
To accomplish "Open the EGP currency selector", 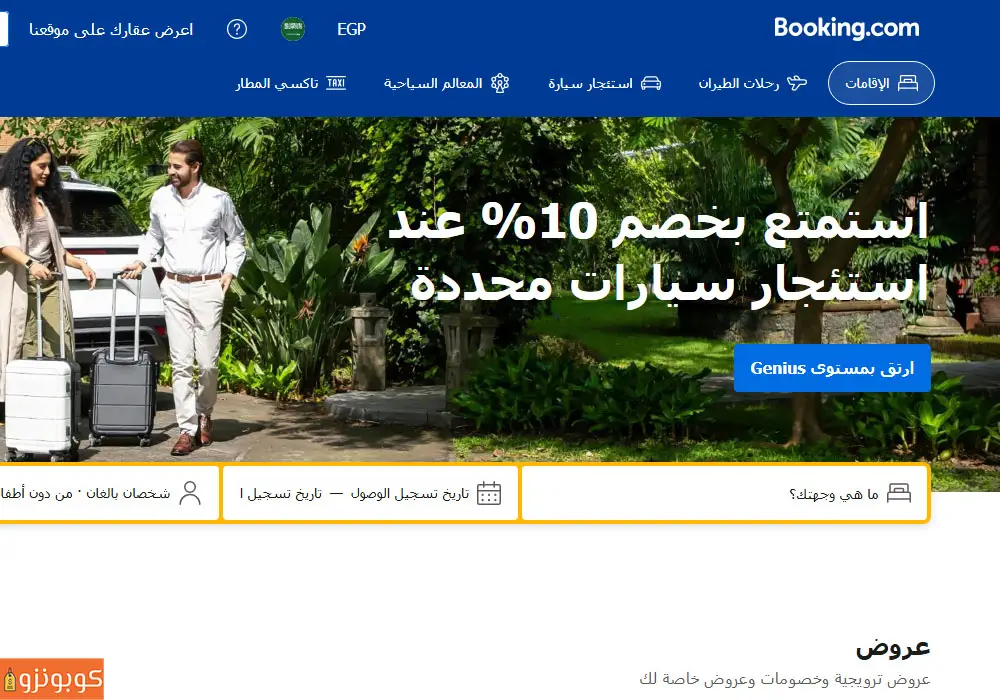I will [x=351, y=29].
